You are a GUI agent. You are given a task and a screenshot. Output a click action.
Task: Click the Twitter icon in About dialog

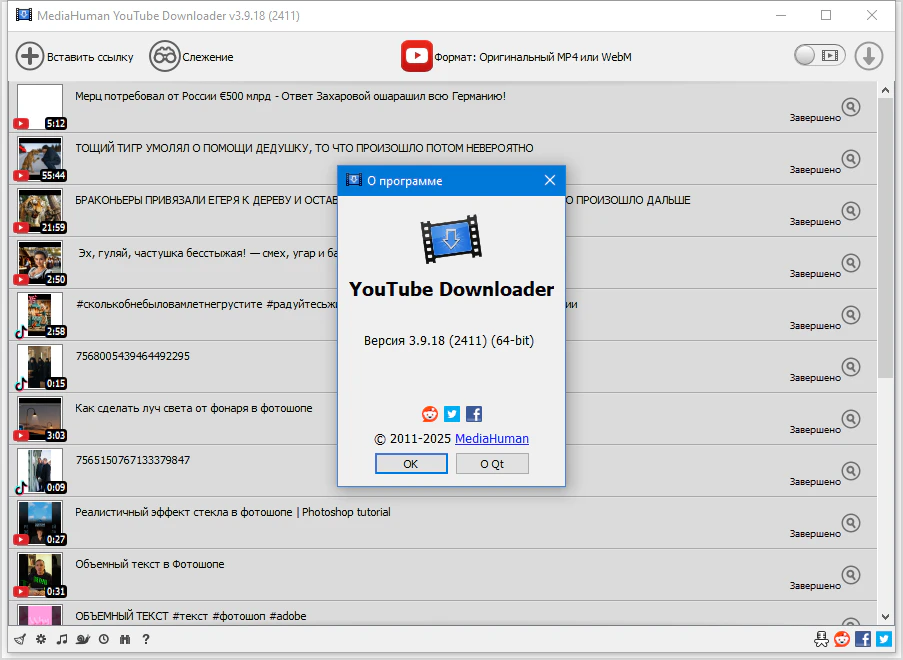point(452,414)
